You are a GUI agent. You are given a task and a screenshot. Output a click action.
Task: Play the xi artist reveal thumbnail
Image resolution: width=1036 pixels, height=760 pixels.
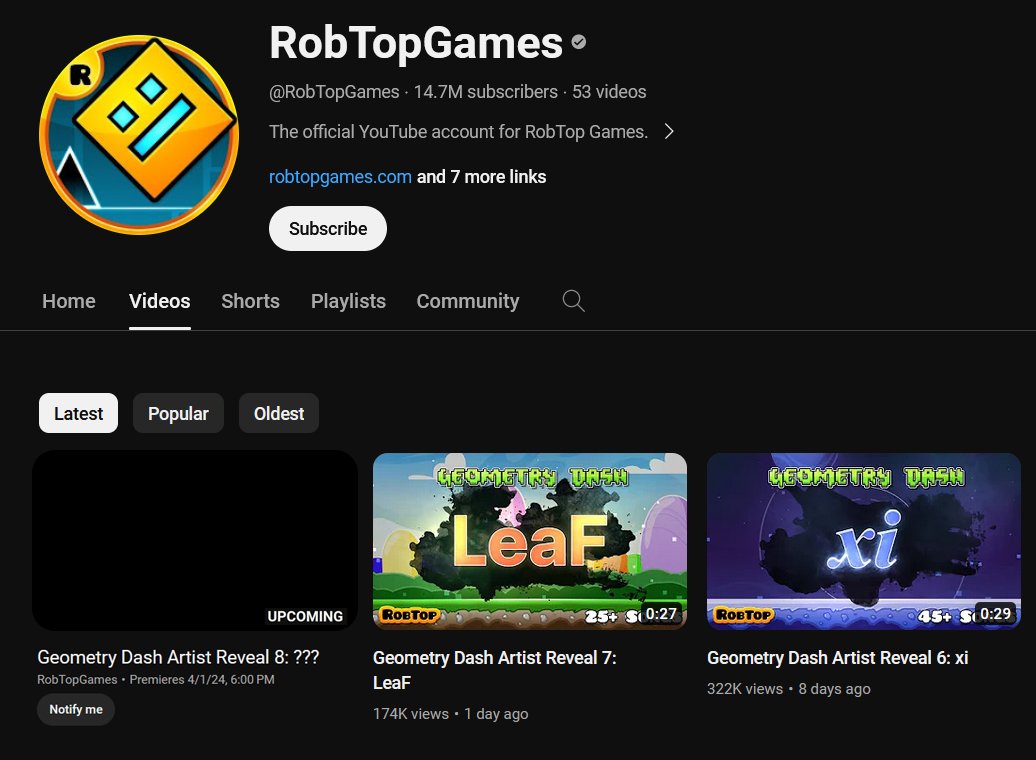(x=864, y=541)
